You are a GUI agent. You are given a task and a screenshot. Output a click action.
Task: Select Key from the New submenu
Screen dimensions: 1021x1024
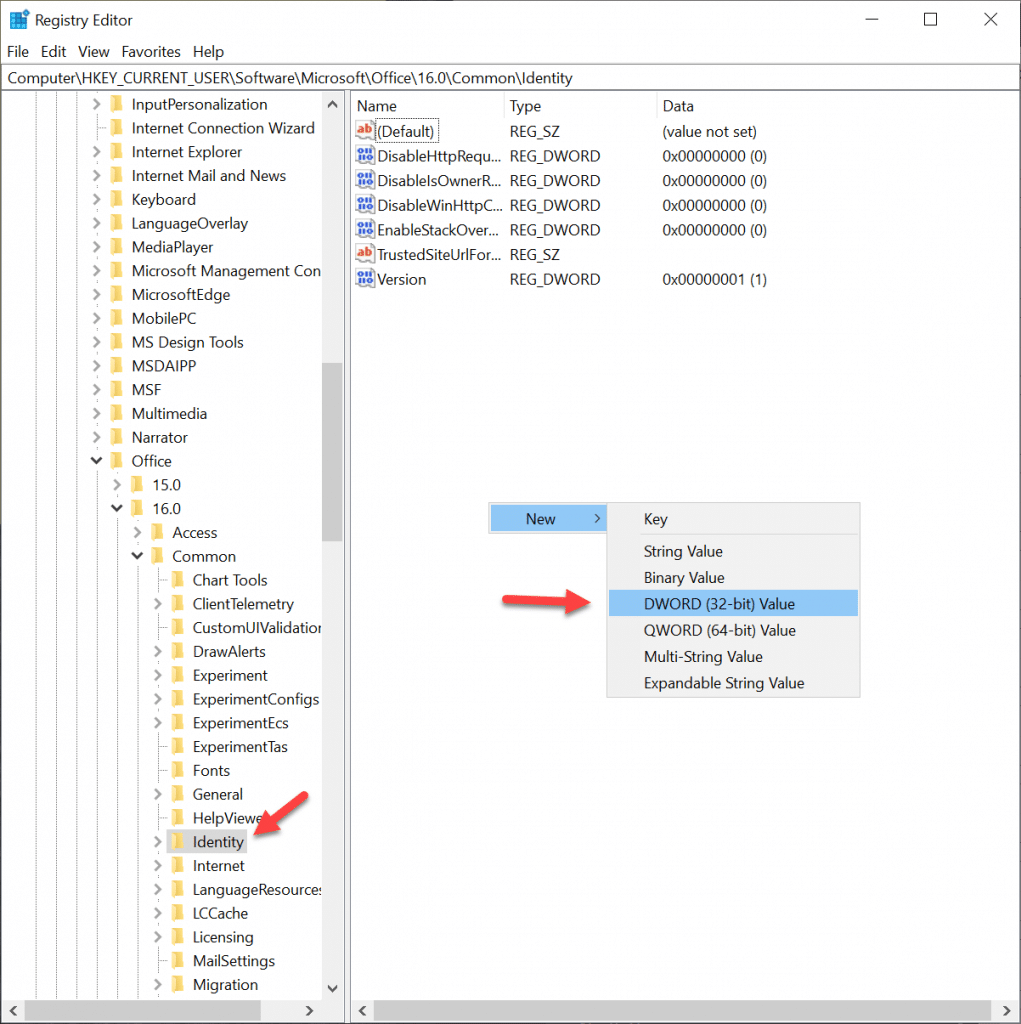tap(655, 518)
